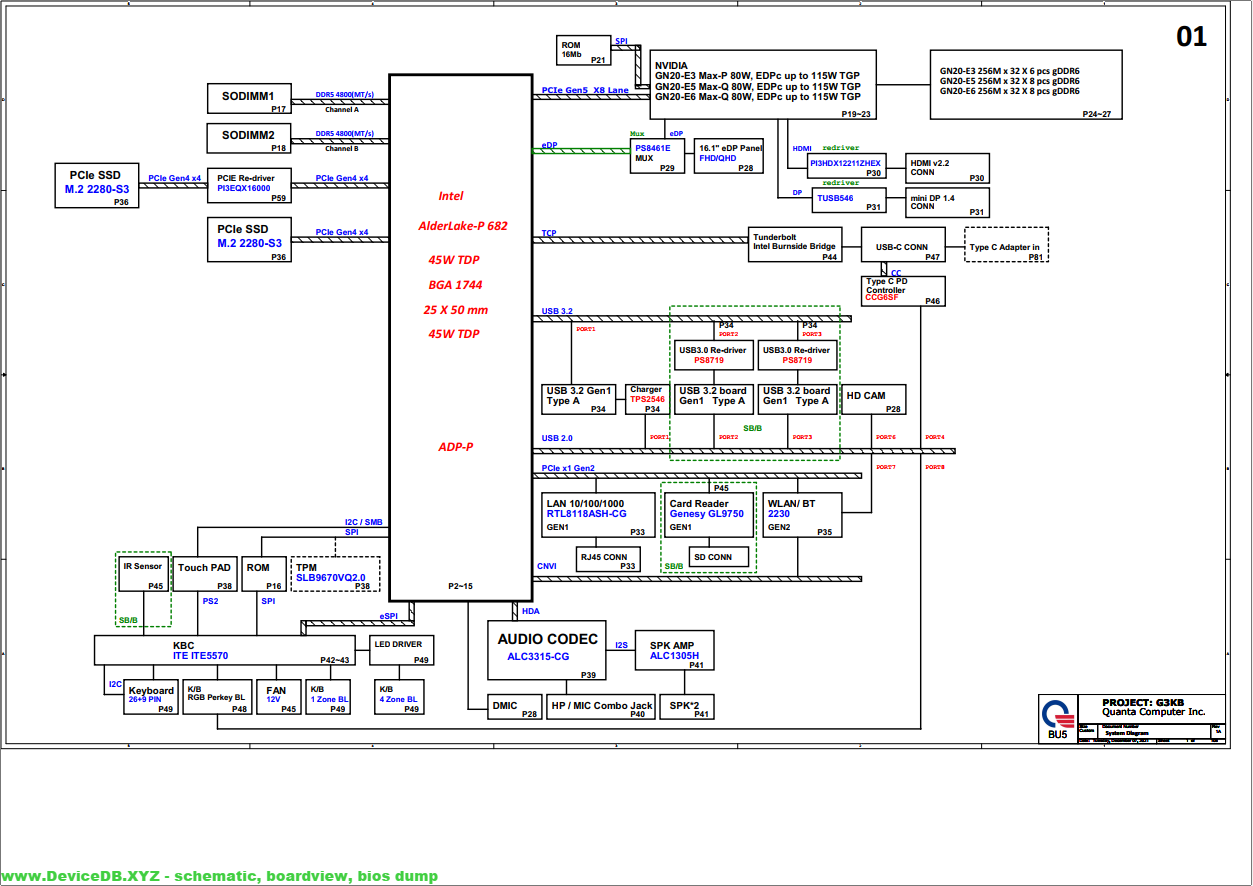Screen dimensions: 1253x886
Task: Click the Intel Burnside Bridge block
Action: click(x=795, y=245)
